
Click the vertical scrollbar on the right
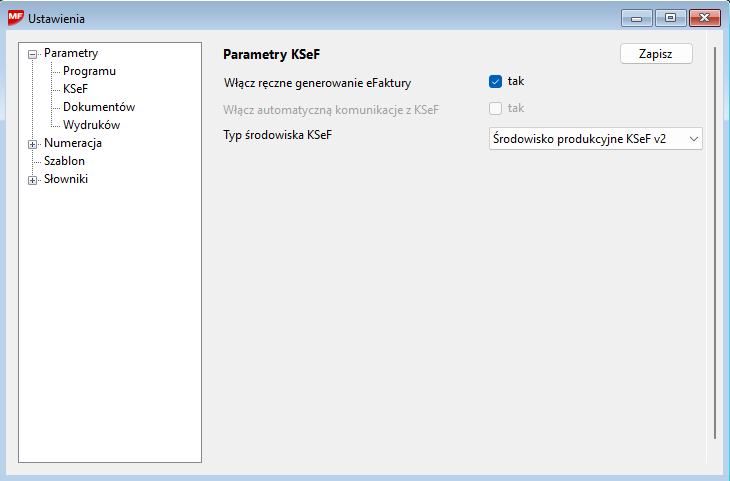point(715,240)
